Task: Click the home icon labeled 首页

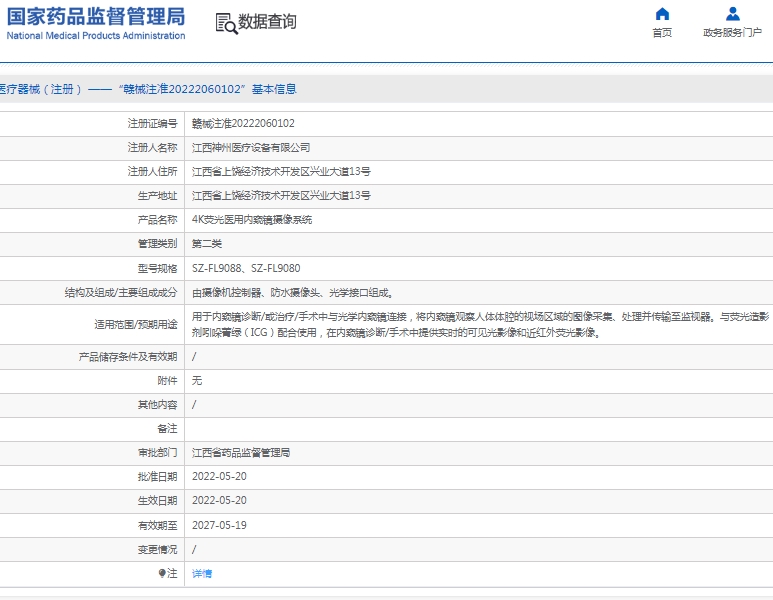Action: (662, 14)
